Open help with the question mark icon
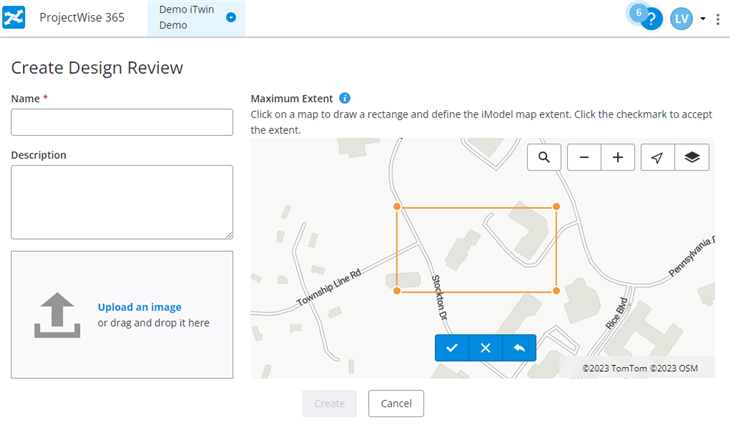Image resolution: width=730 pixels, height=427 pixels. point(651,19)
